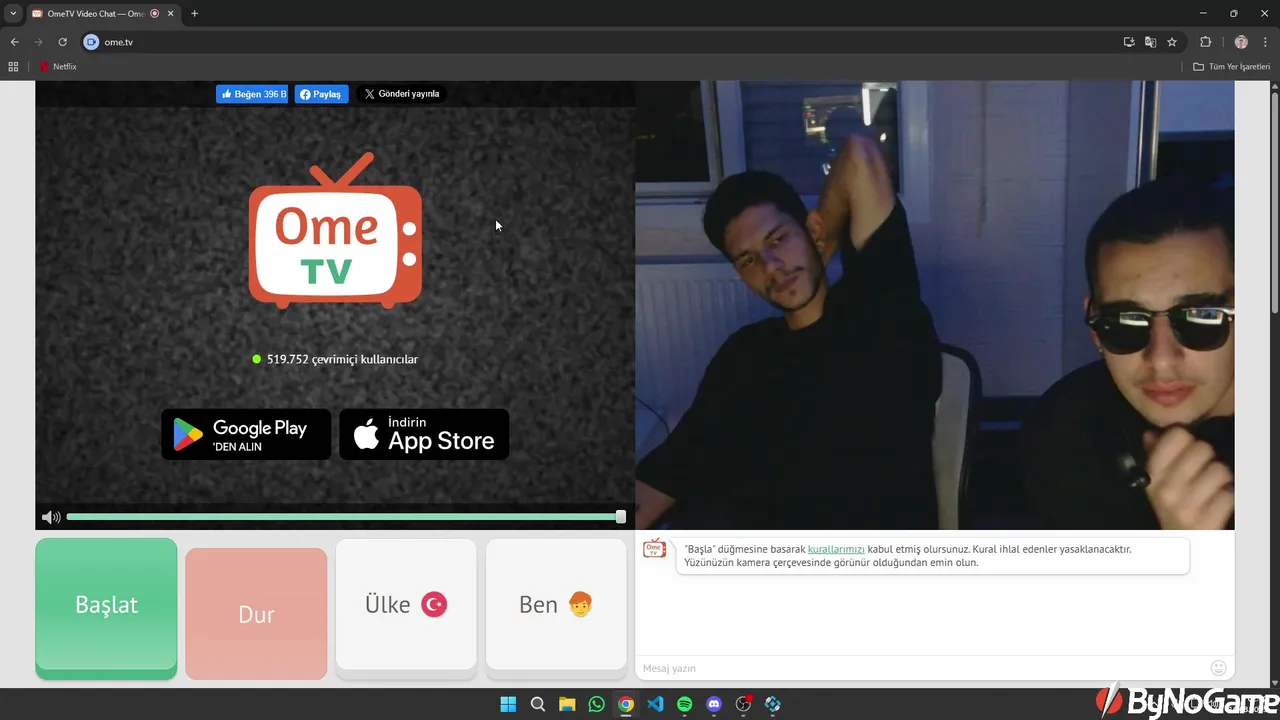Open the Chrome three-dot menu
This screenshot has height=720, width=1280.
click(1266, 42)
